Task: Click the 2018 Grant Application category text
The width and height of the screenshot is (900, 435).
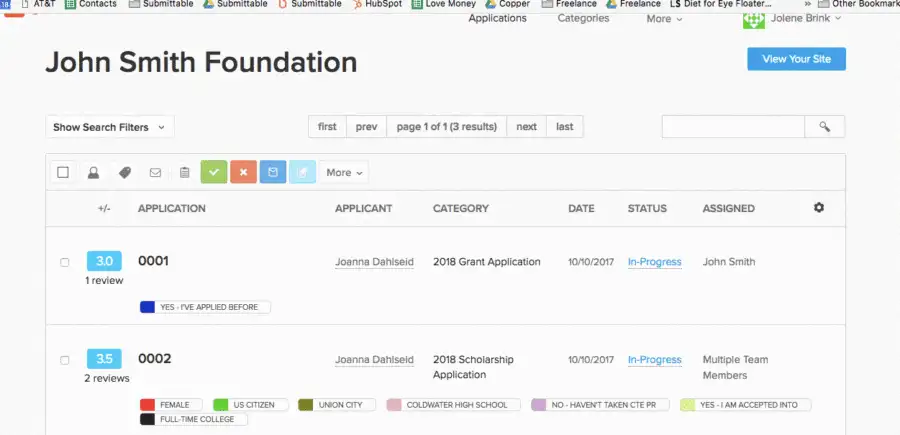Action: coord(487,262)
